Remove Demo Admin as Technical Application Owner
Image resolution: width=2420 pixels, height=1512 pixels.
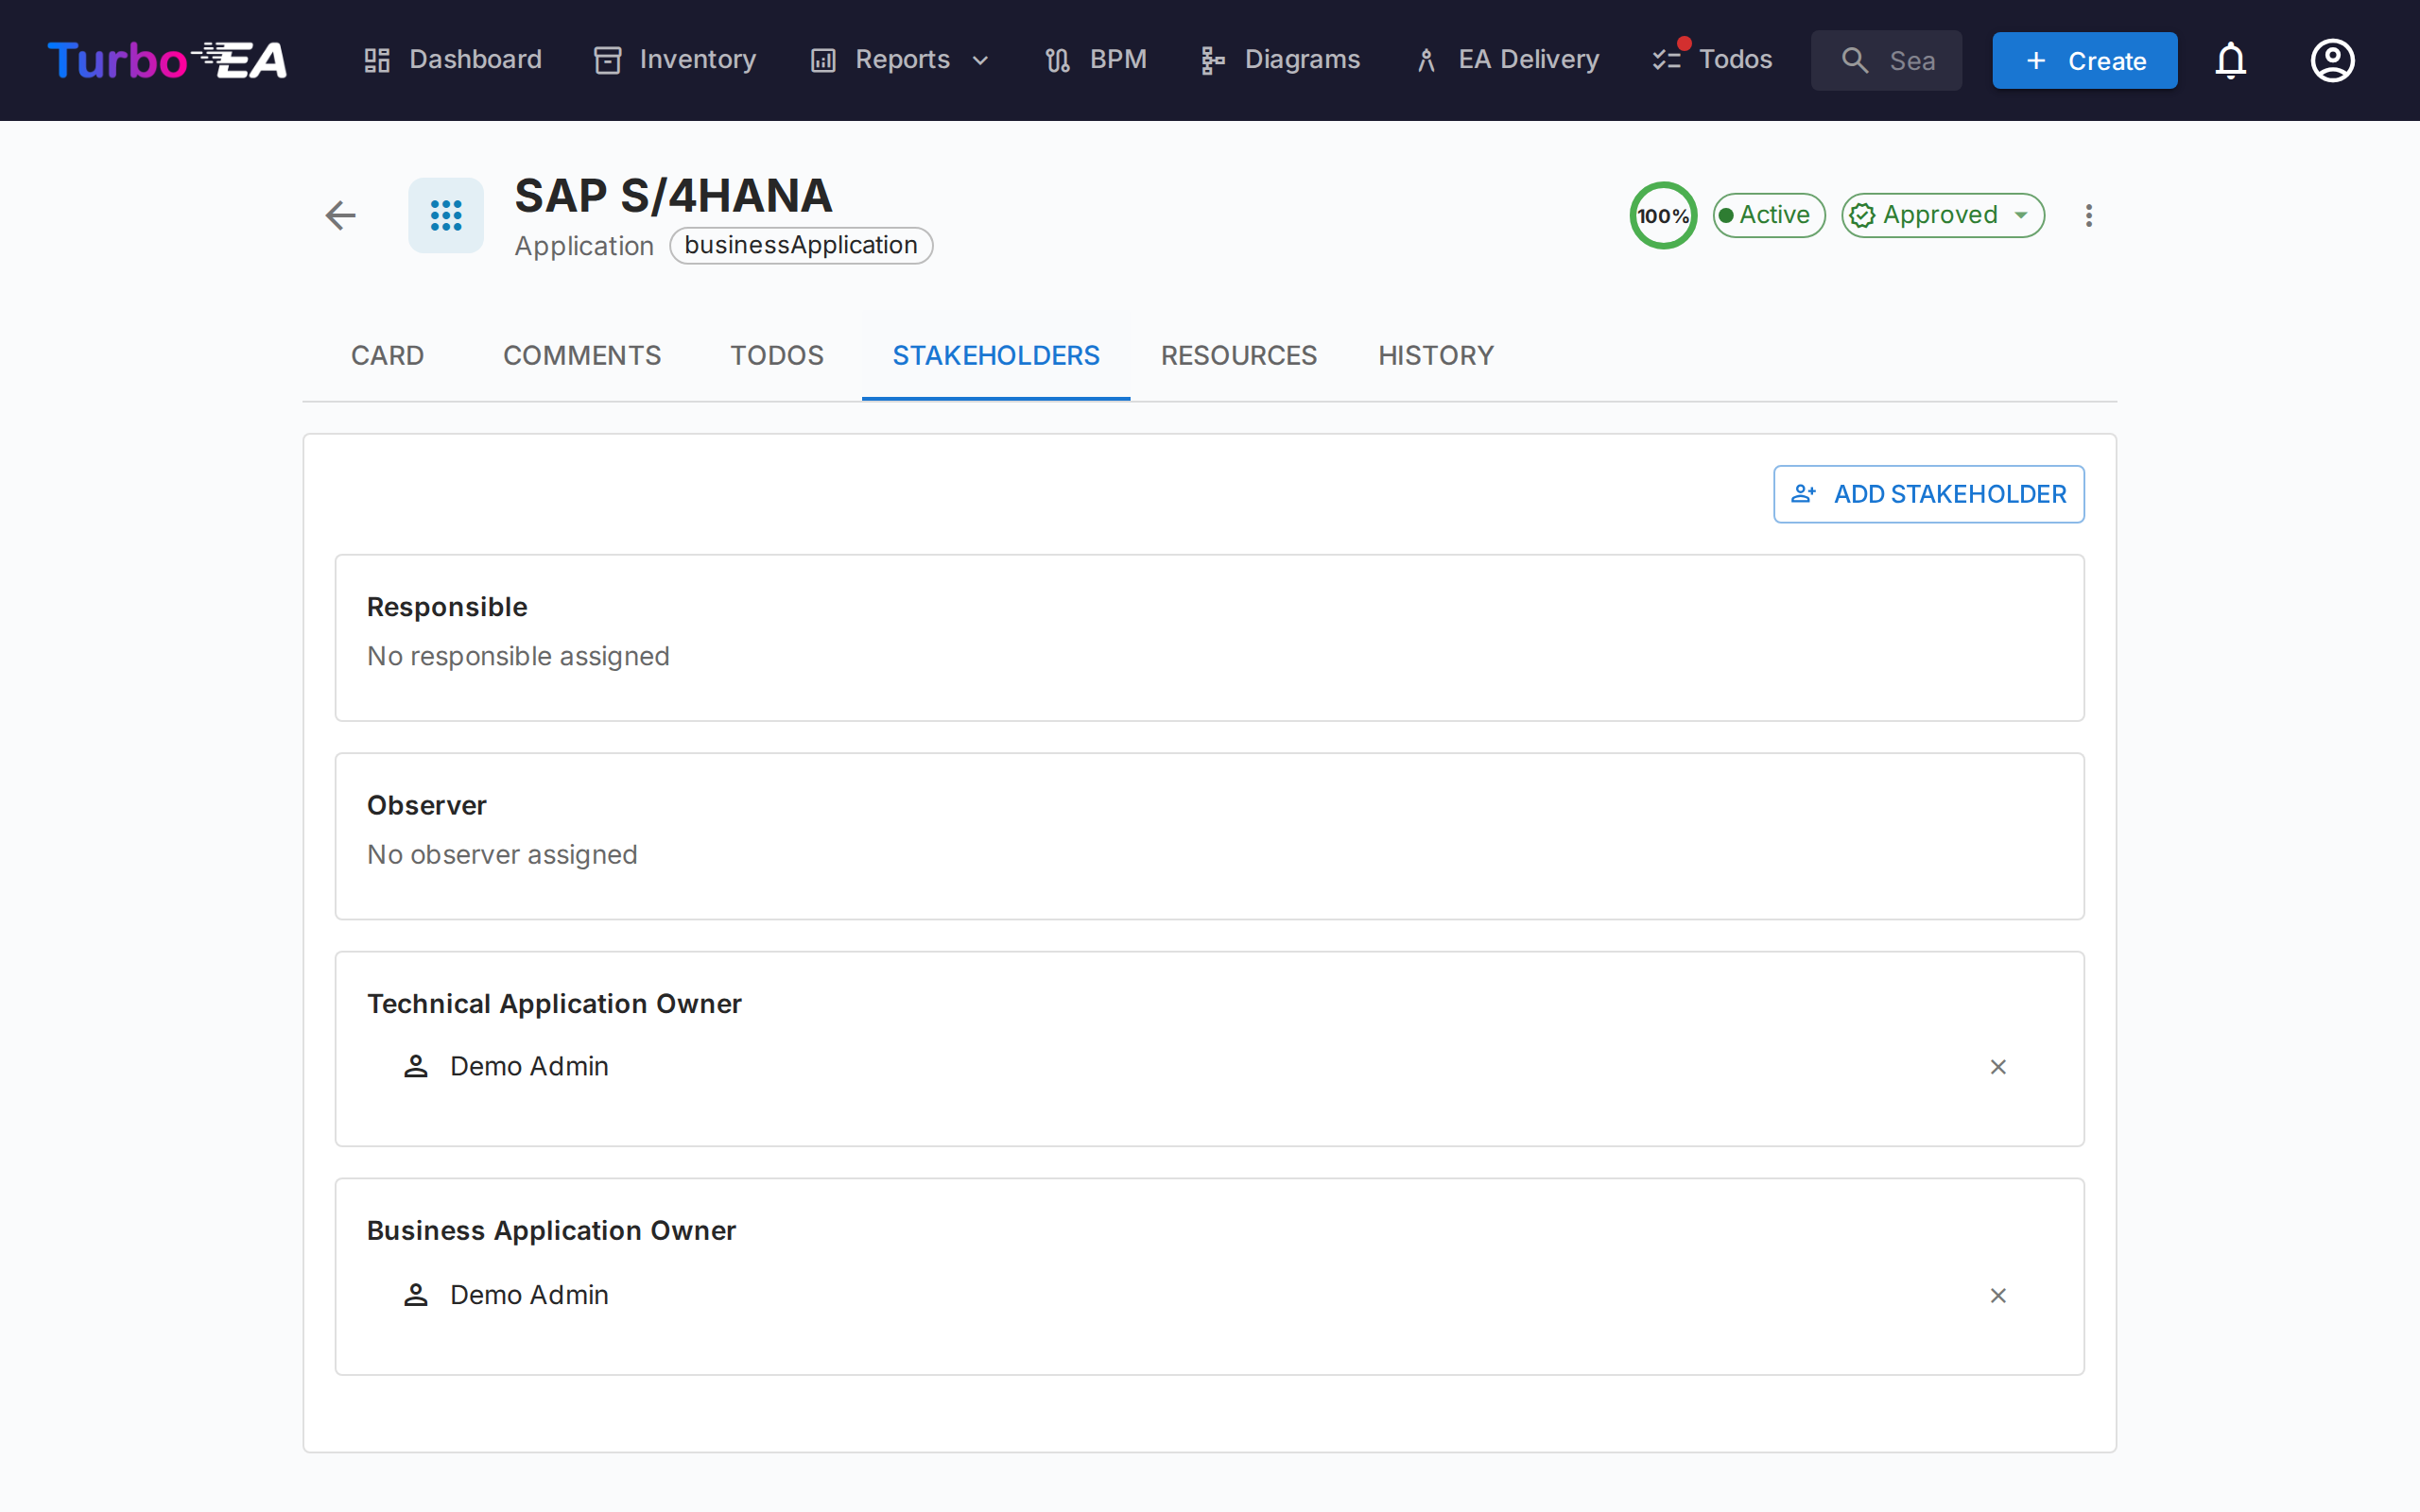click(x=1998, y=1067)
